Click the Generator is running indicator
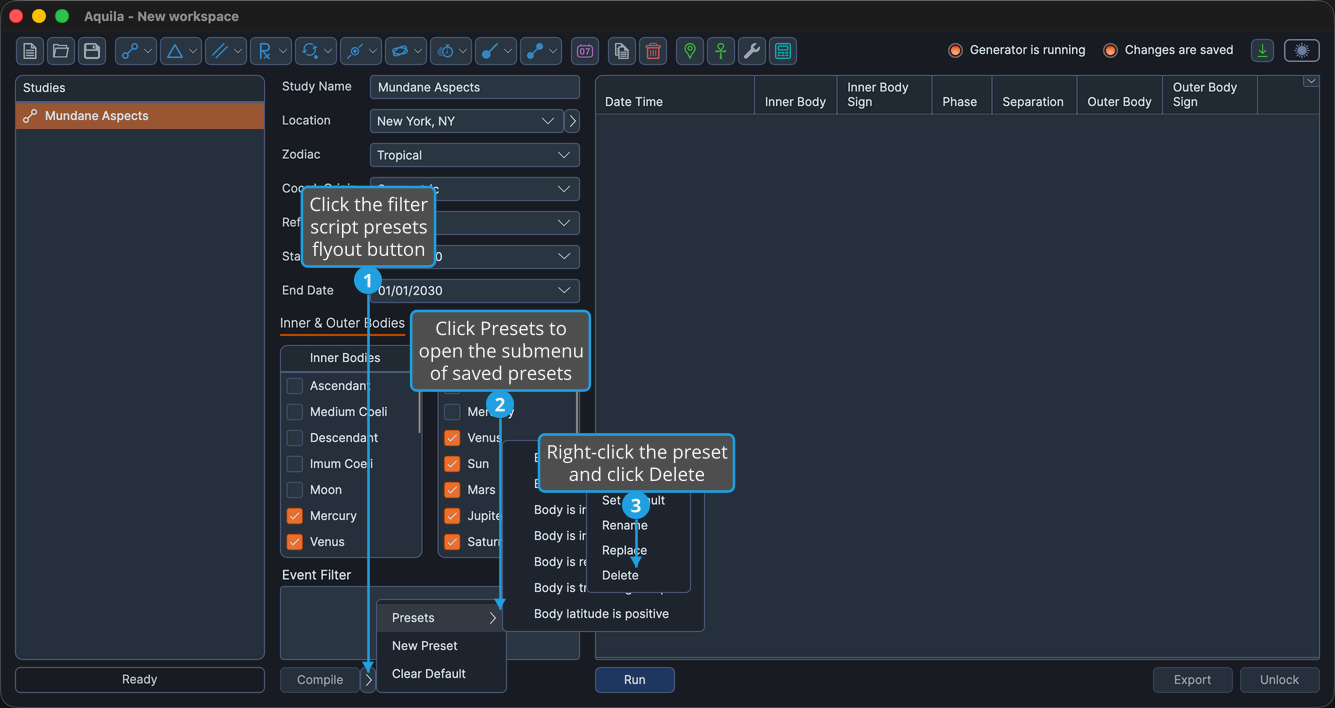This screenshot has height=708, width=1335. coord(1017,50)
